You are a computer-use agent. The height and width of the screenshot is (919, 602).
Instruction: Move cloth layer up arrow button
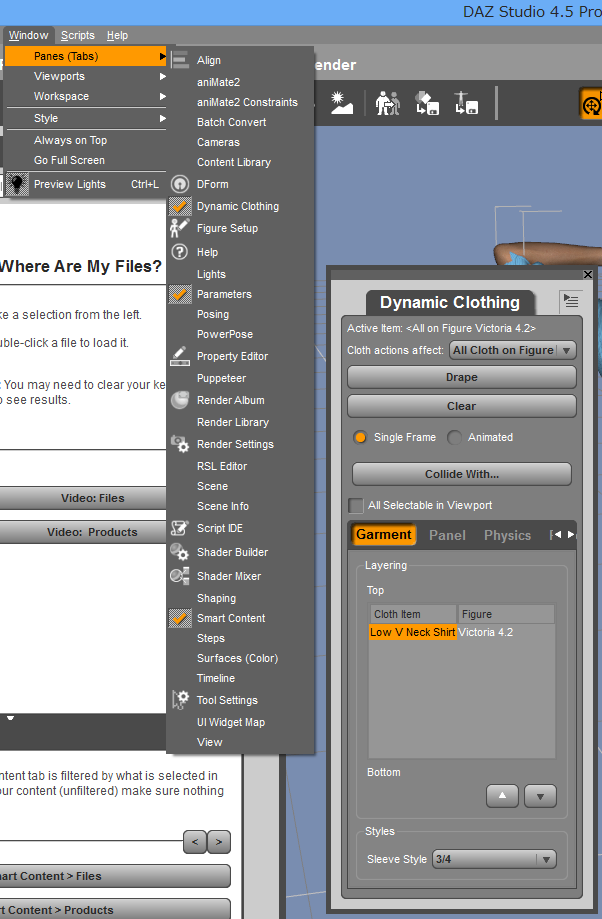pyautogui.click(x=502, y=796)
